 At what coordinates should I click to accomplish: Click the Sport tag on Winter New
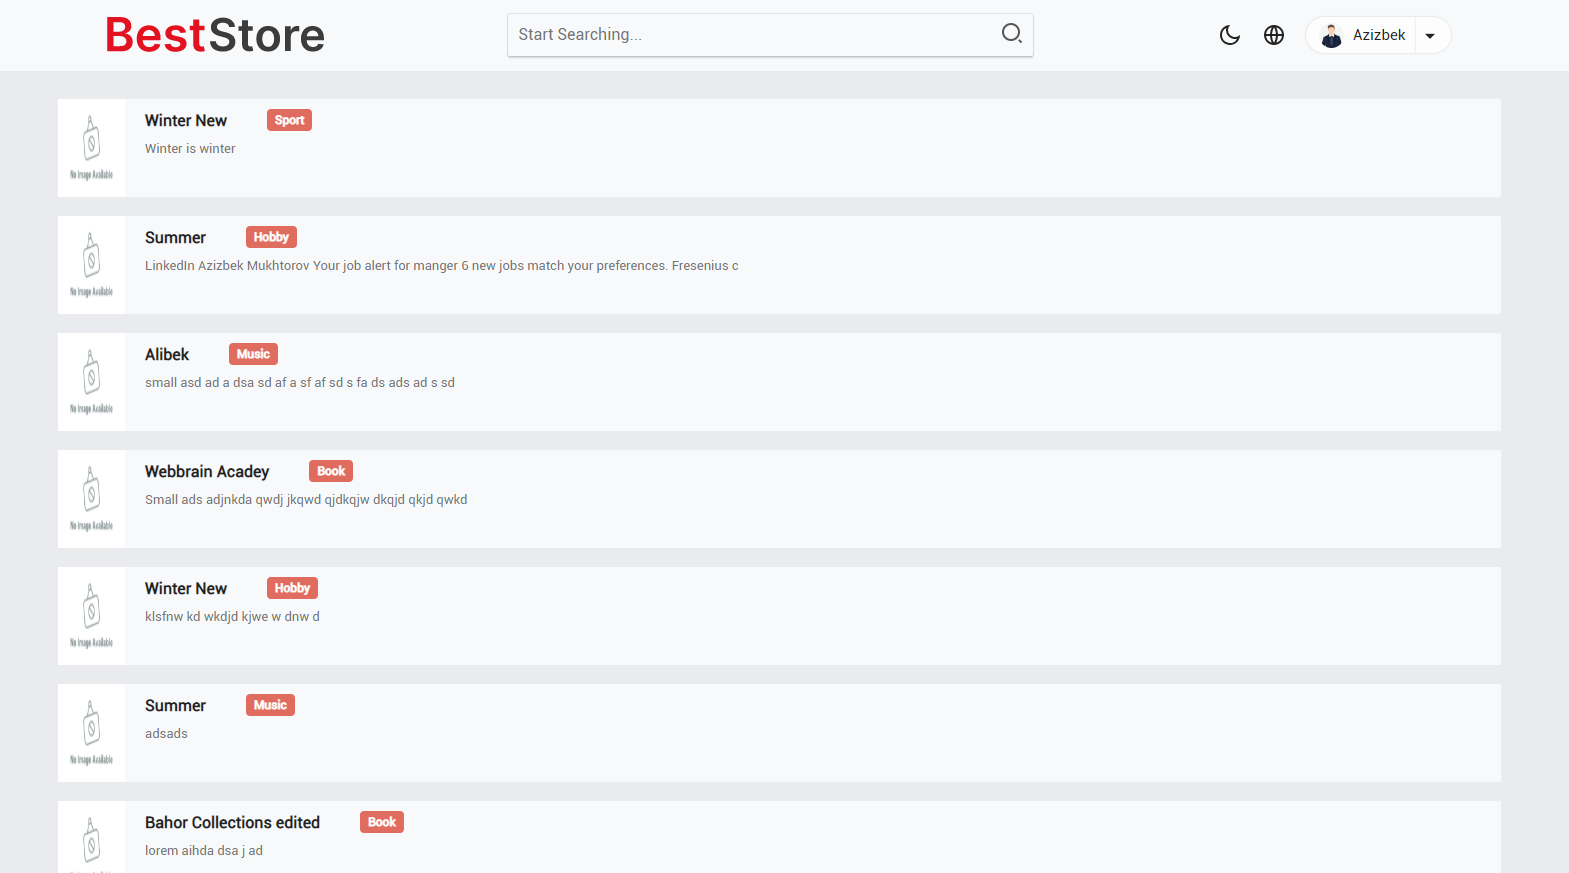[x=289, y=120]
